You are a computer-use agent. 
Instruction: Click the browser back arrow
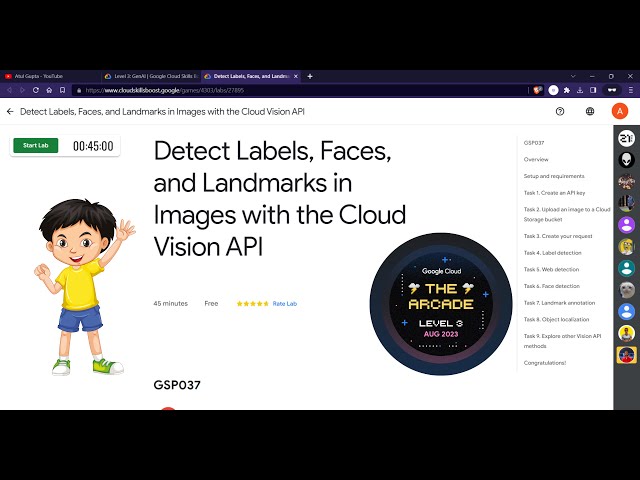[x=9, y=90]
